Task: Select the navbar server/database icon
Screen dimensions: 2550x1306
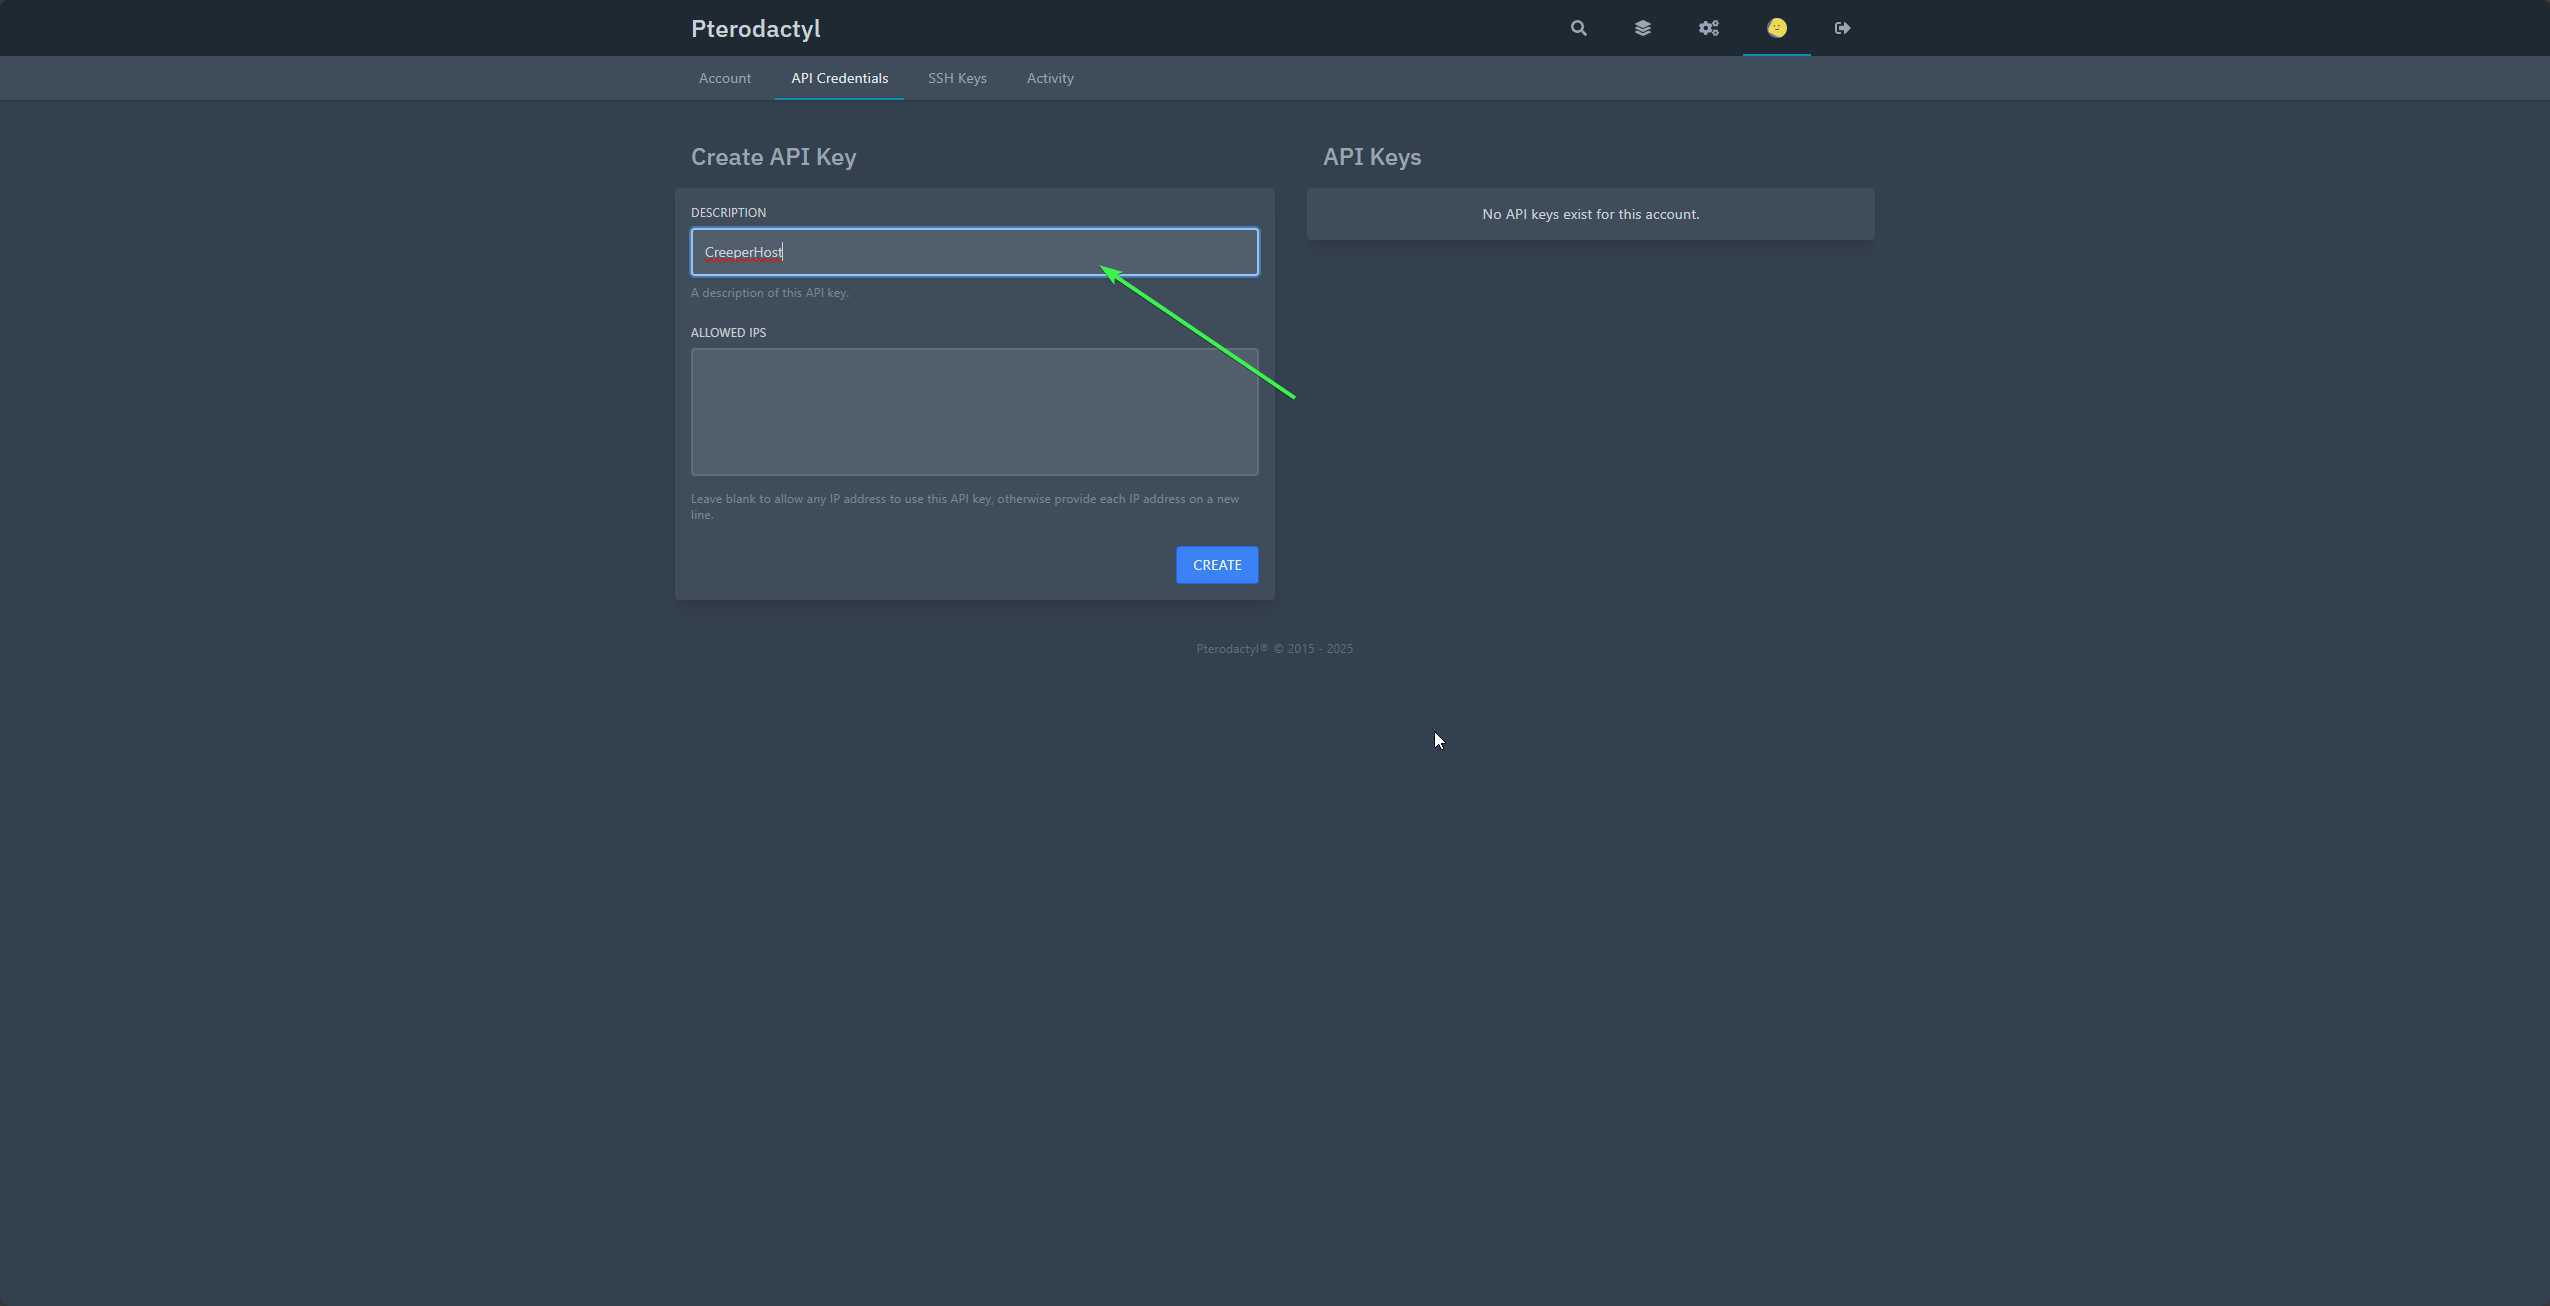Action: (1642, 27)
